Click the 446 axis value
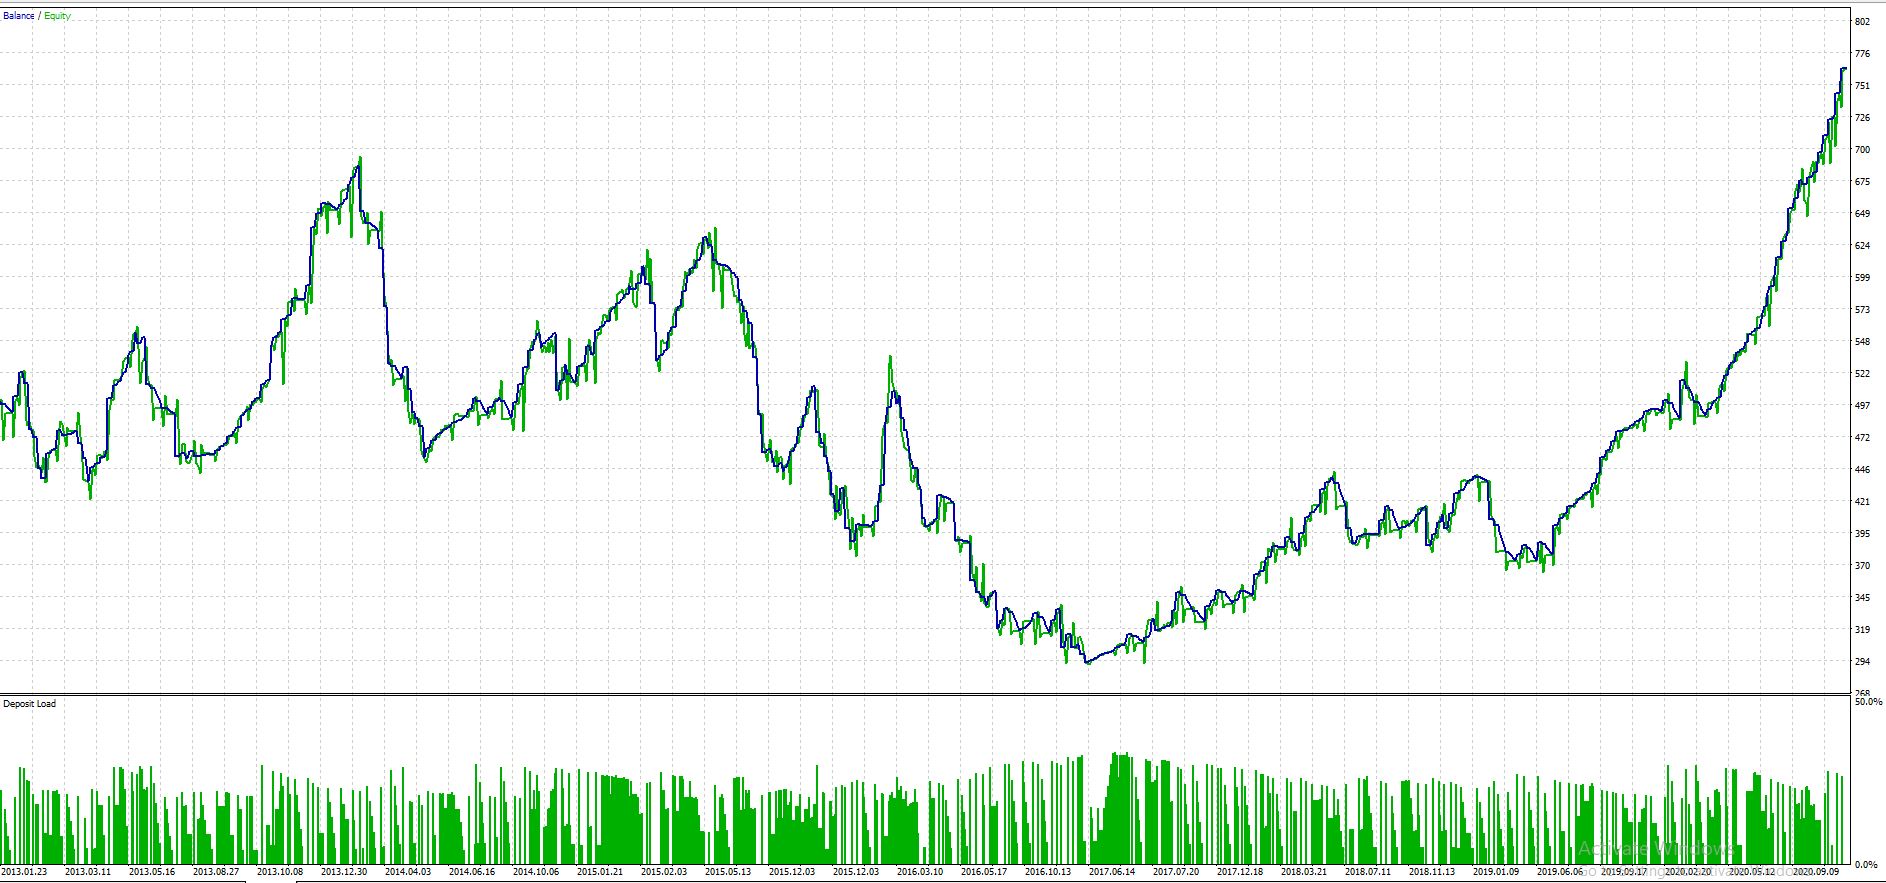Screen dimensions: 1886x883 (x=1862, y=470)
